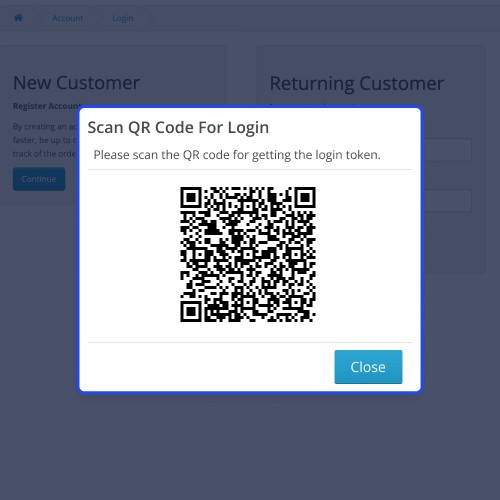Click the scan instruction text in the dialog

[237, 155]
